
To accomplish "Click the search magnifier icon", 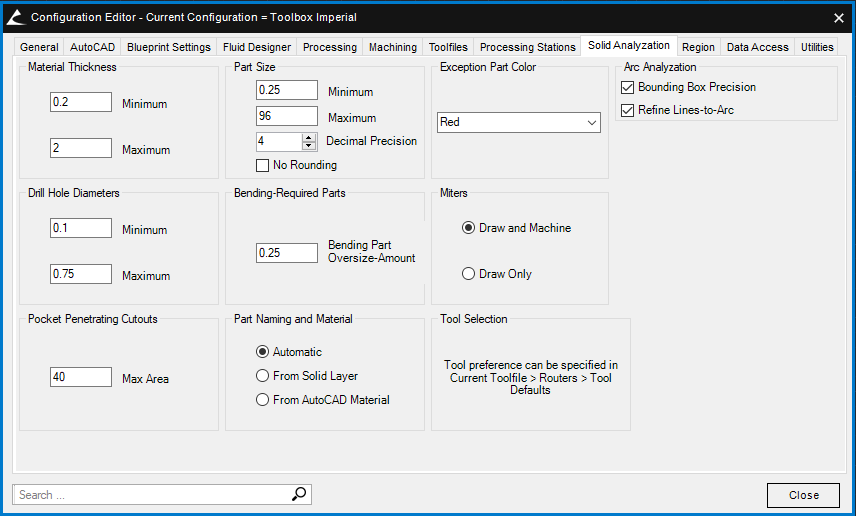I will click(x=299, y=494).
